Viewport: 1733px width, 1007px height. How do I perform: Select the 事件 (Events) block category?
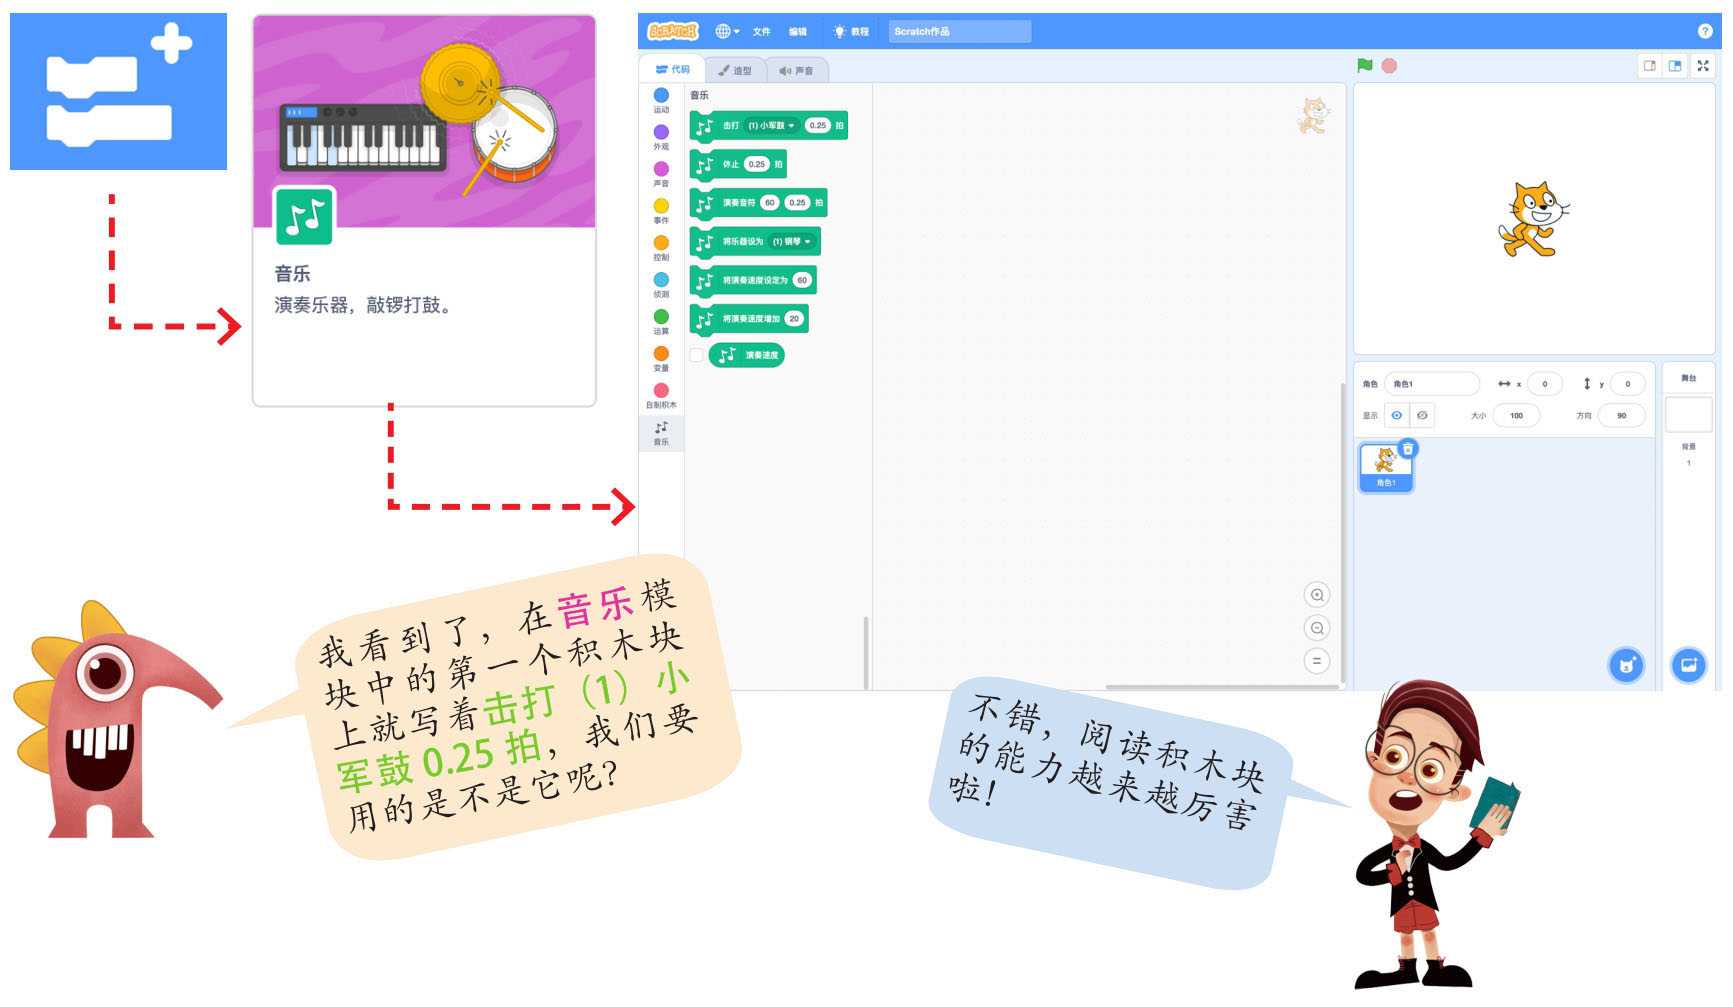[661, 211]
